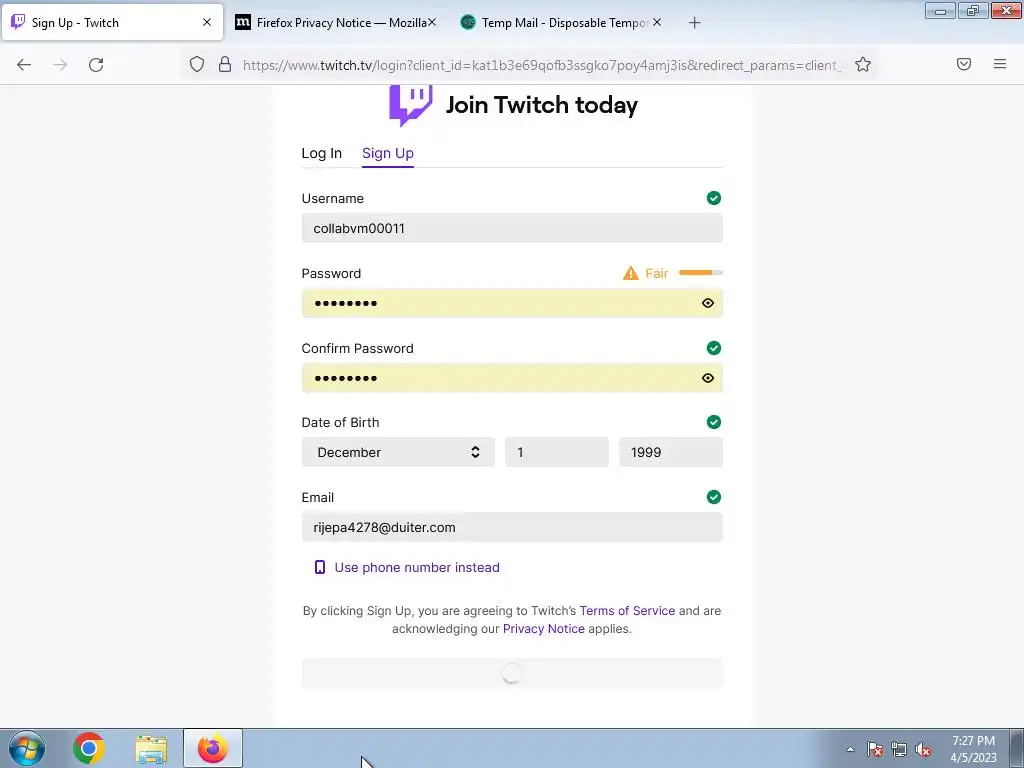Close the Temp Mail tab

pos(657,22)
